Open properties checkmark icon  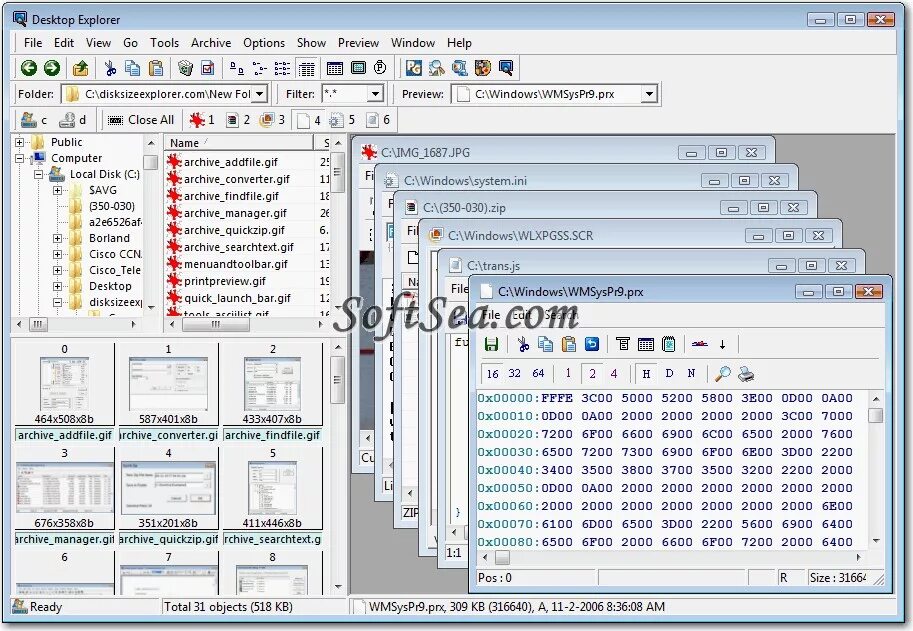[x=208, y=68]
